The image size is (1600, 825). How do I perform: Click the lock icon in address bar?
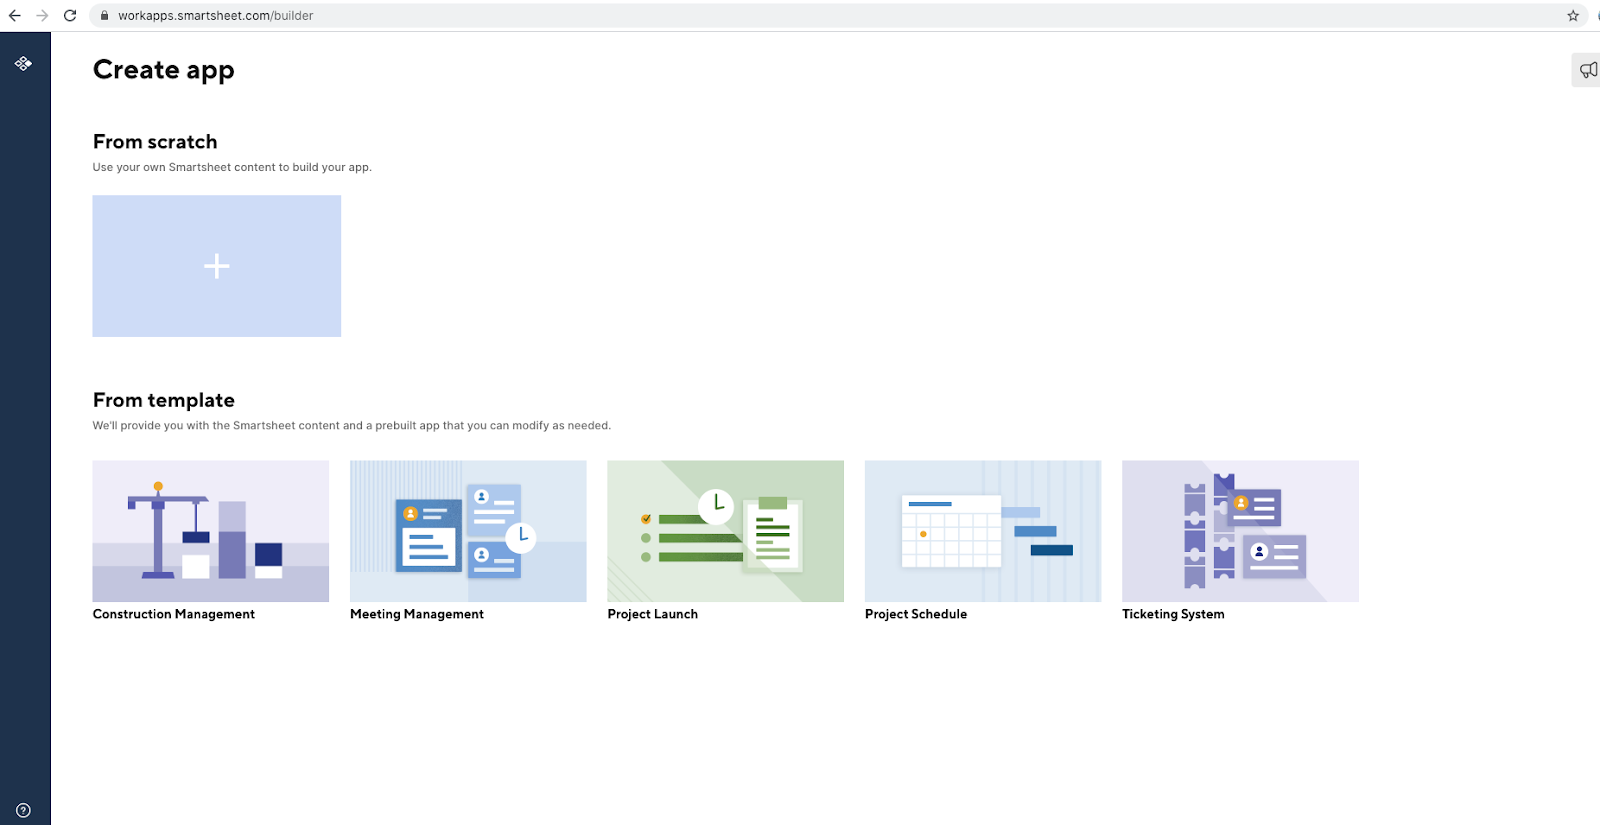pyautogui.click(x=104, y=16)
